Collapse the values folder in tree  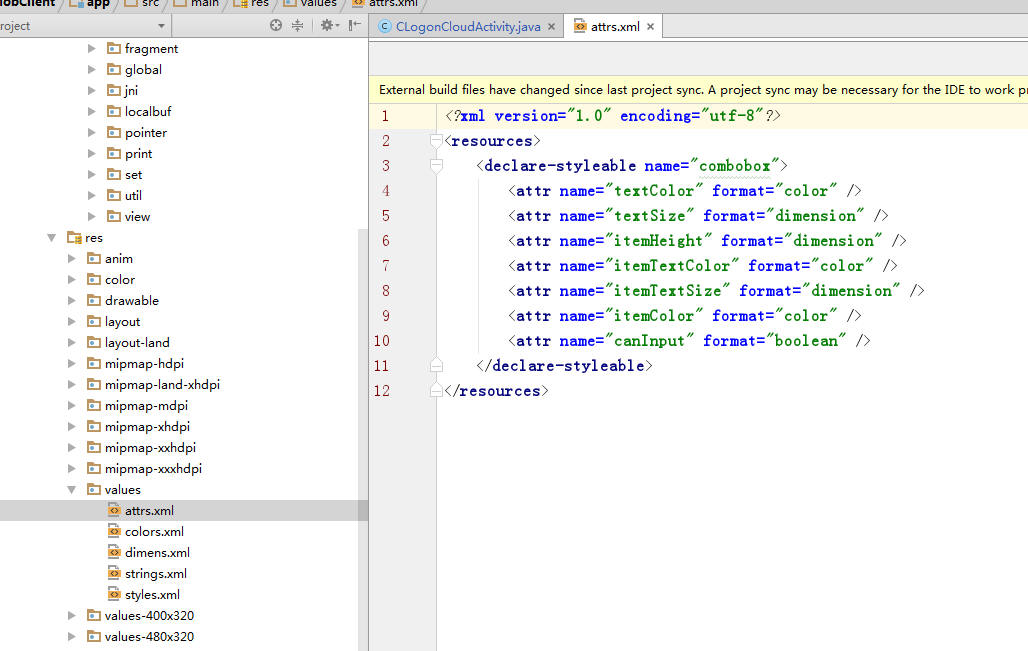pos(72,490)
